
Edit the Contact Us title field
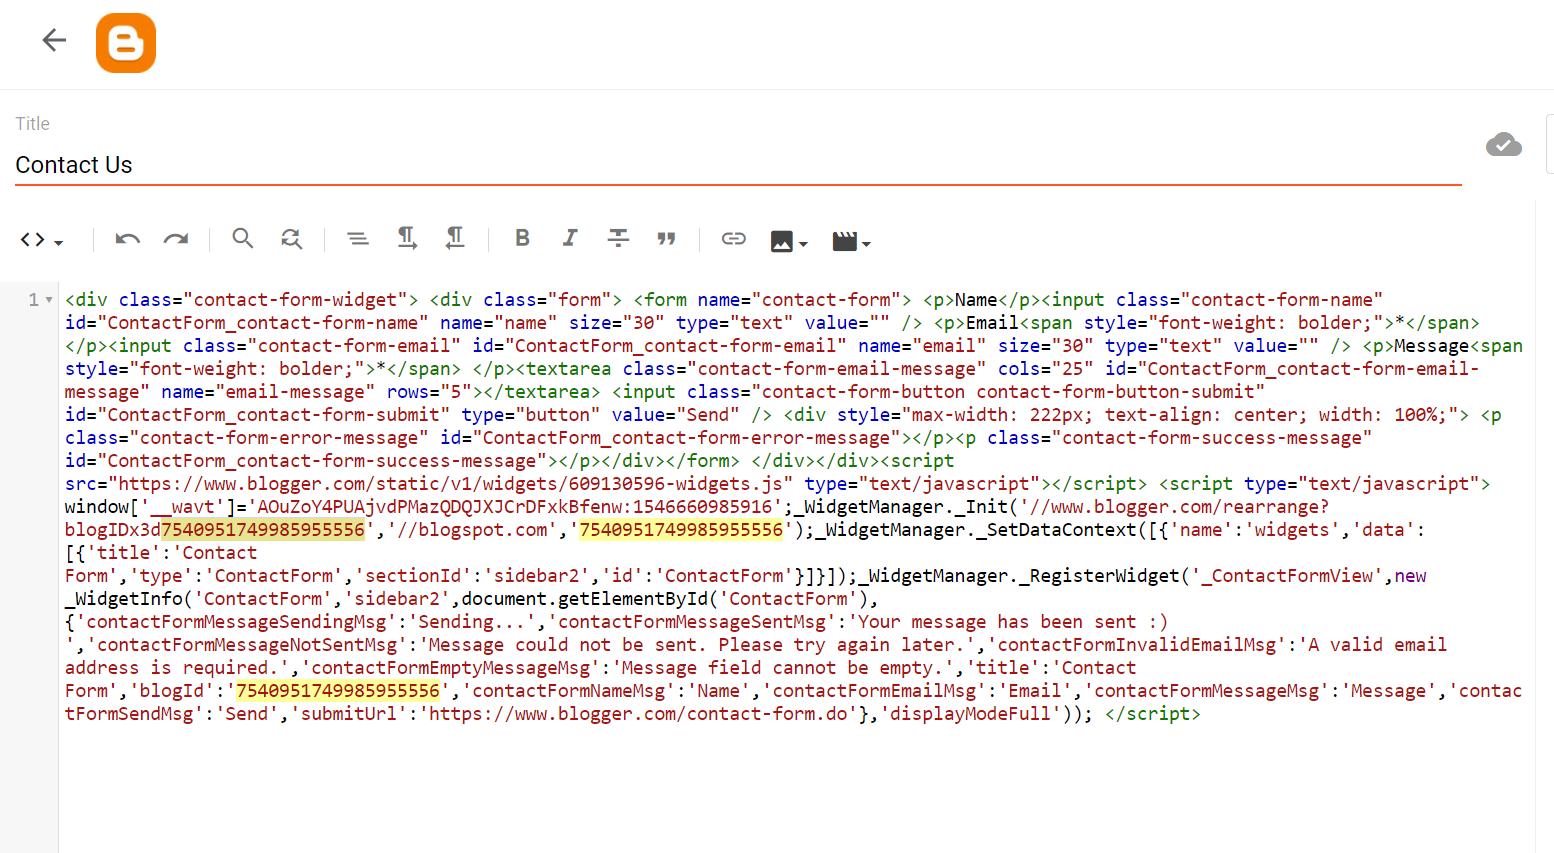click(x=738, y=165)
